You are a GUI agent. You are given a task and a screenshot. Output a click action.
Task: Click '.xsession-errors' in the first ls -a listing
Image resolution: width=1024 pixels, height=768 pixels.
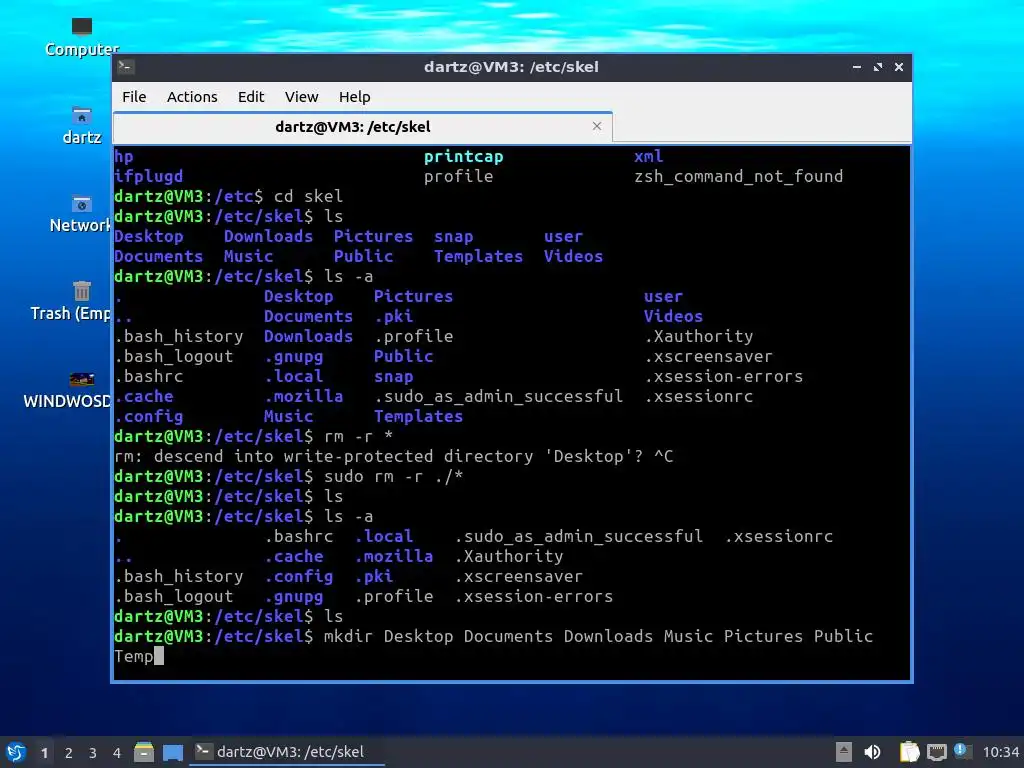click(724, 376)
